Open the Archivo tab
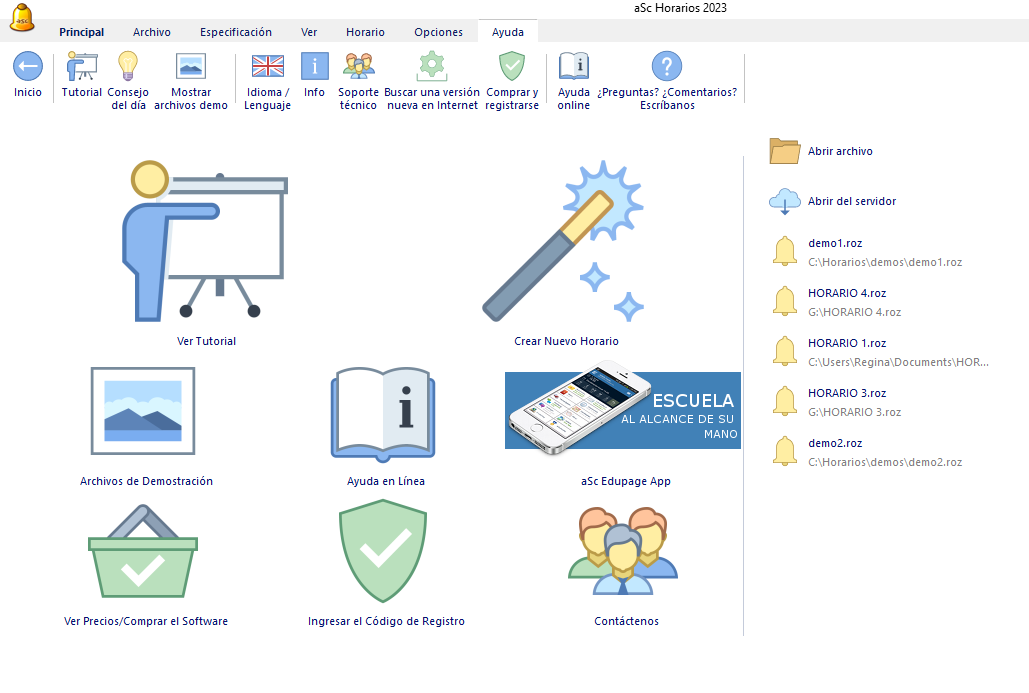The image size is (1029, 693). [x=152, y=32]
